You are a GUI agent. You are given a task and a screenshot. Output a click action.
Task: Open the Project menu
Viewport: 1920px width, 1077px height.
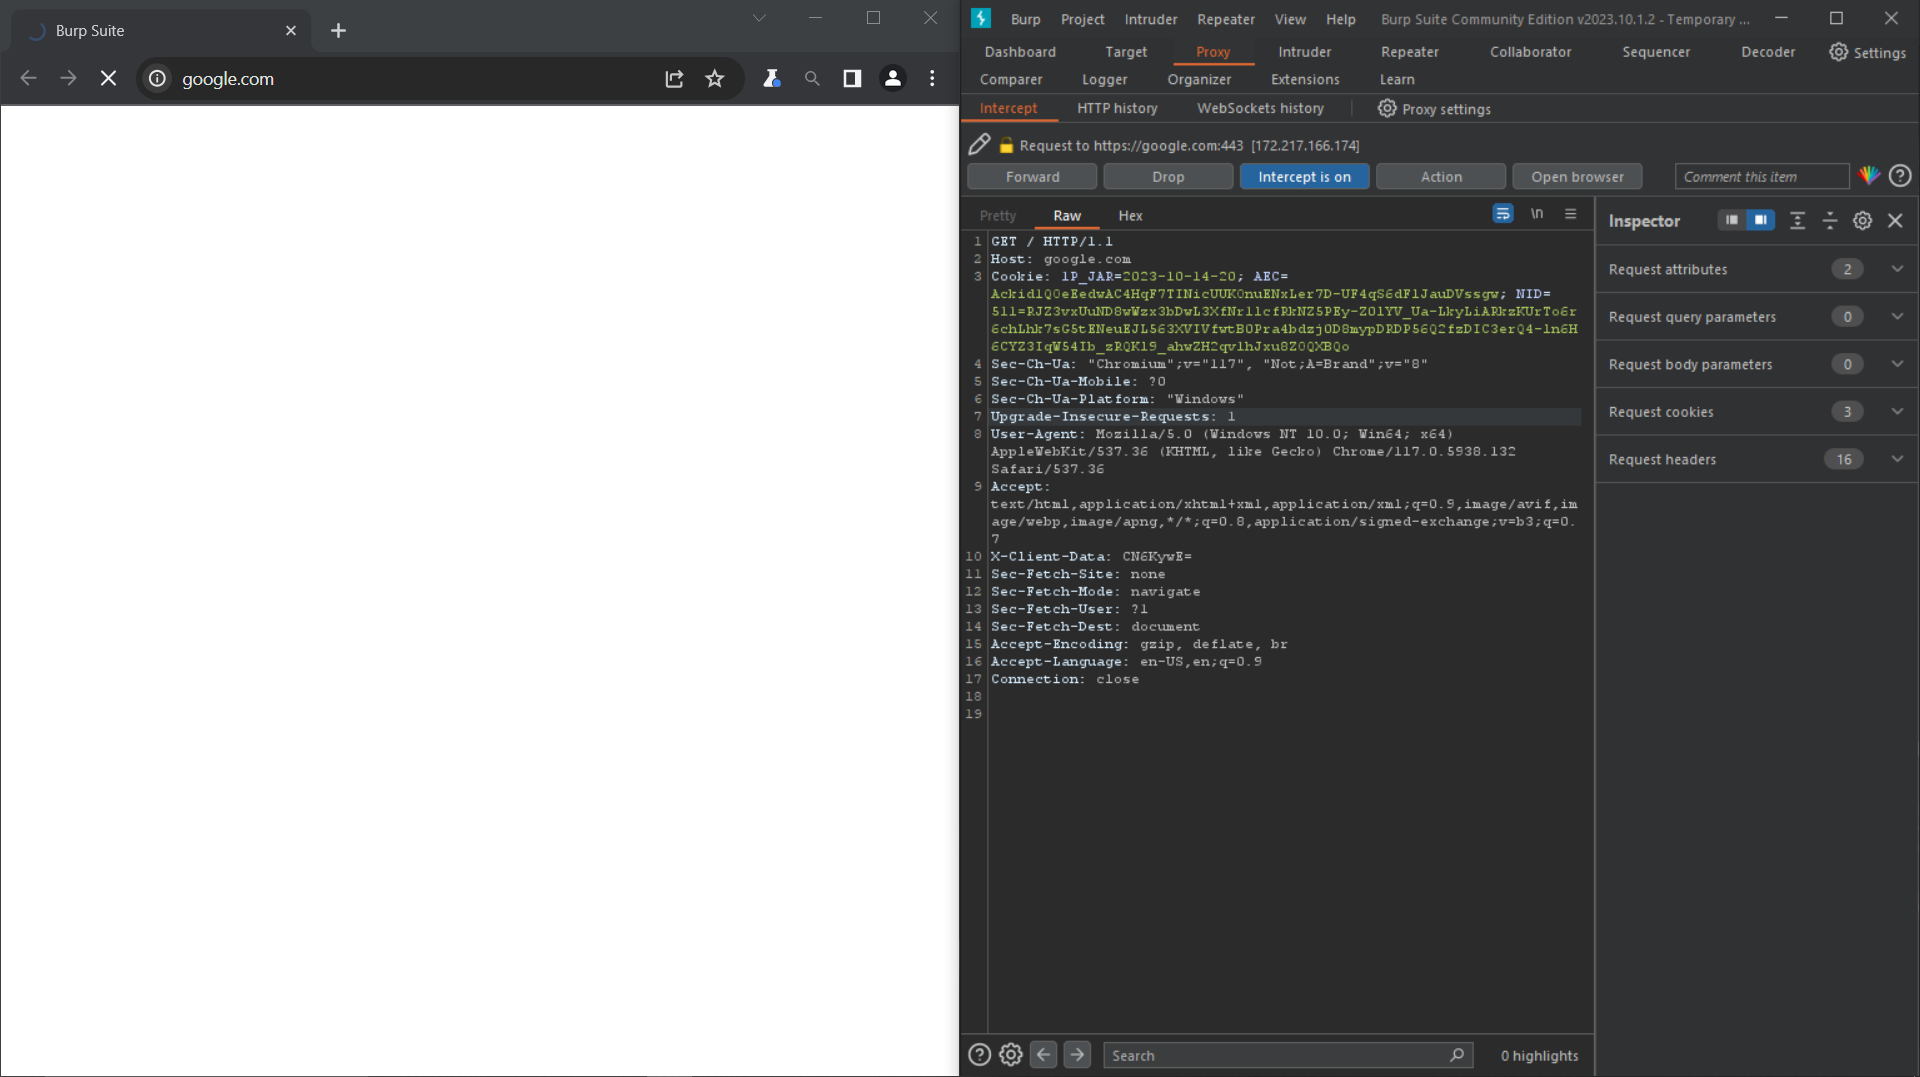[x=1082, y=19]
